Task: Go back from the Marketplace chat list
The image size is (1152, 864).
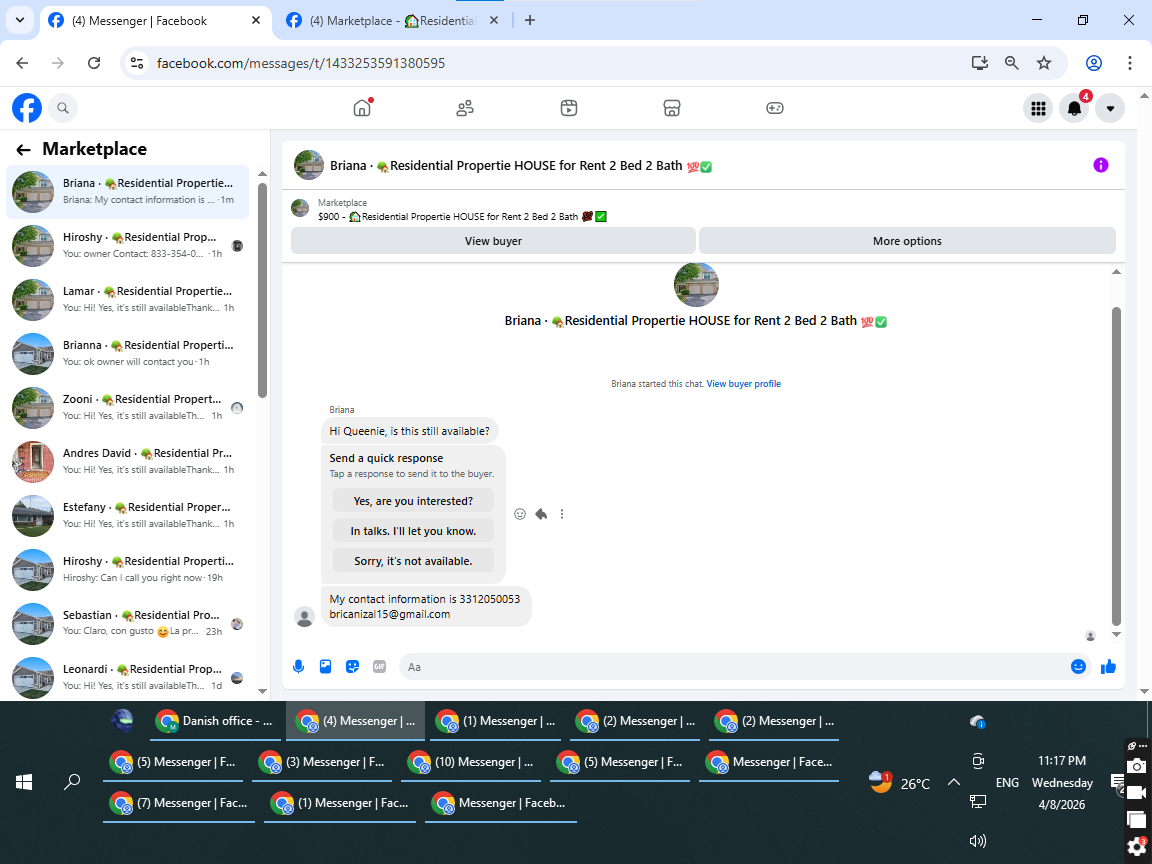Action: pyautogui.click(x=24, y=150)
